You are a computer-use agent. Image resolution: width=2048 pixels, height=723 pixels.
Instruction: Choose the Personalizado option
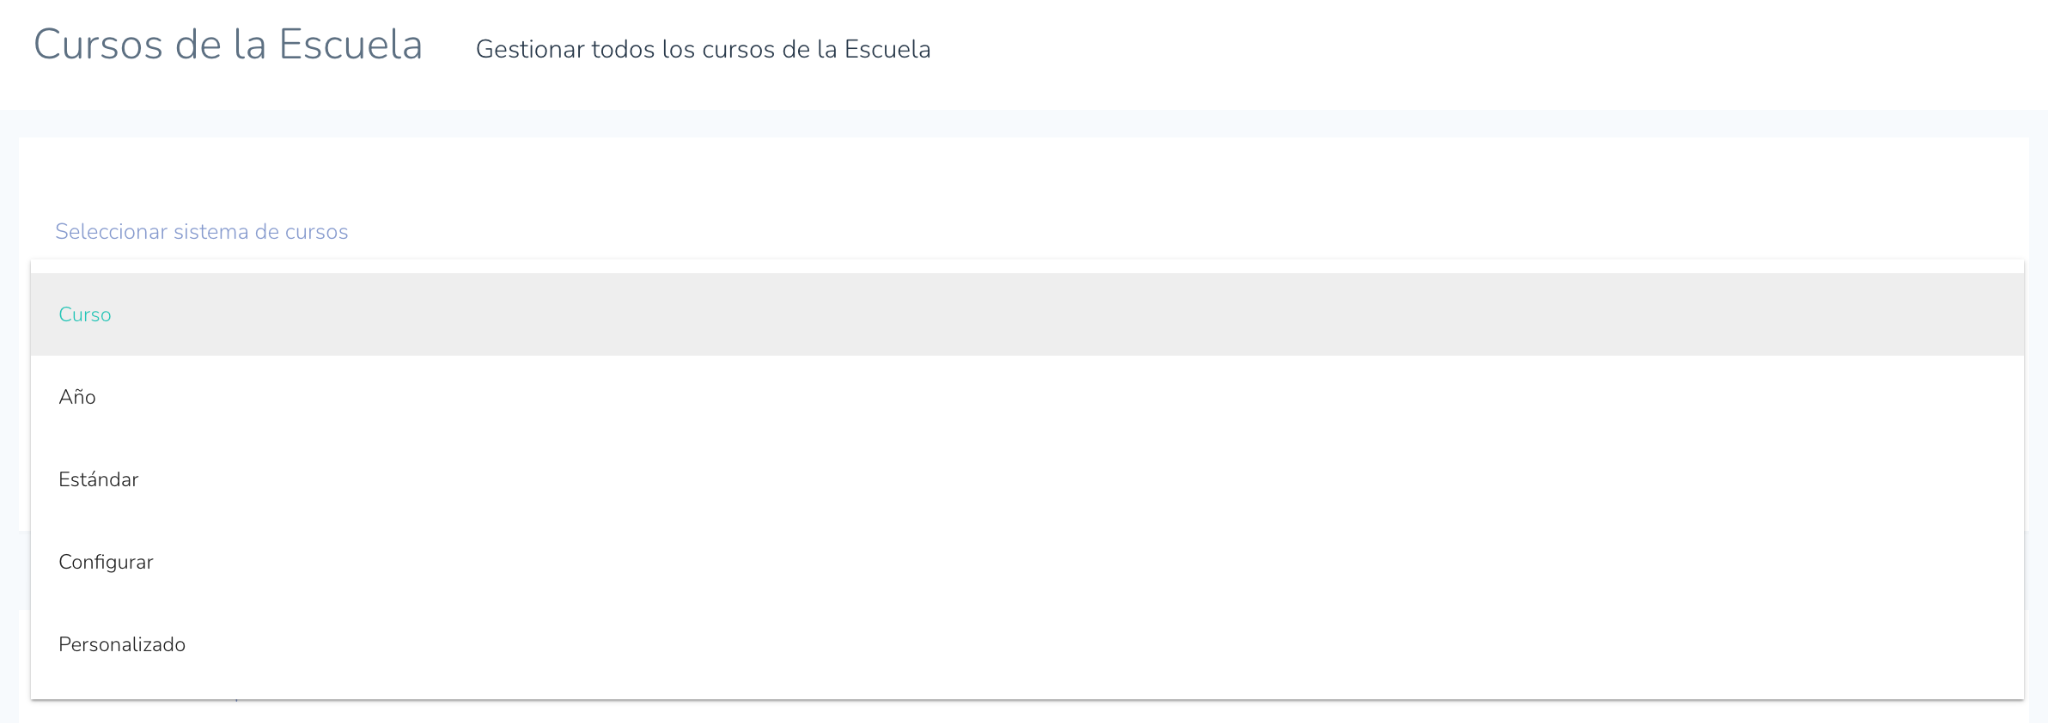click(x=122, y=644)
